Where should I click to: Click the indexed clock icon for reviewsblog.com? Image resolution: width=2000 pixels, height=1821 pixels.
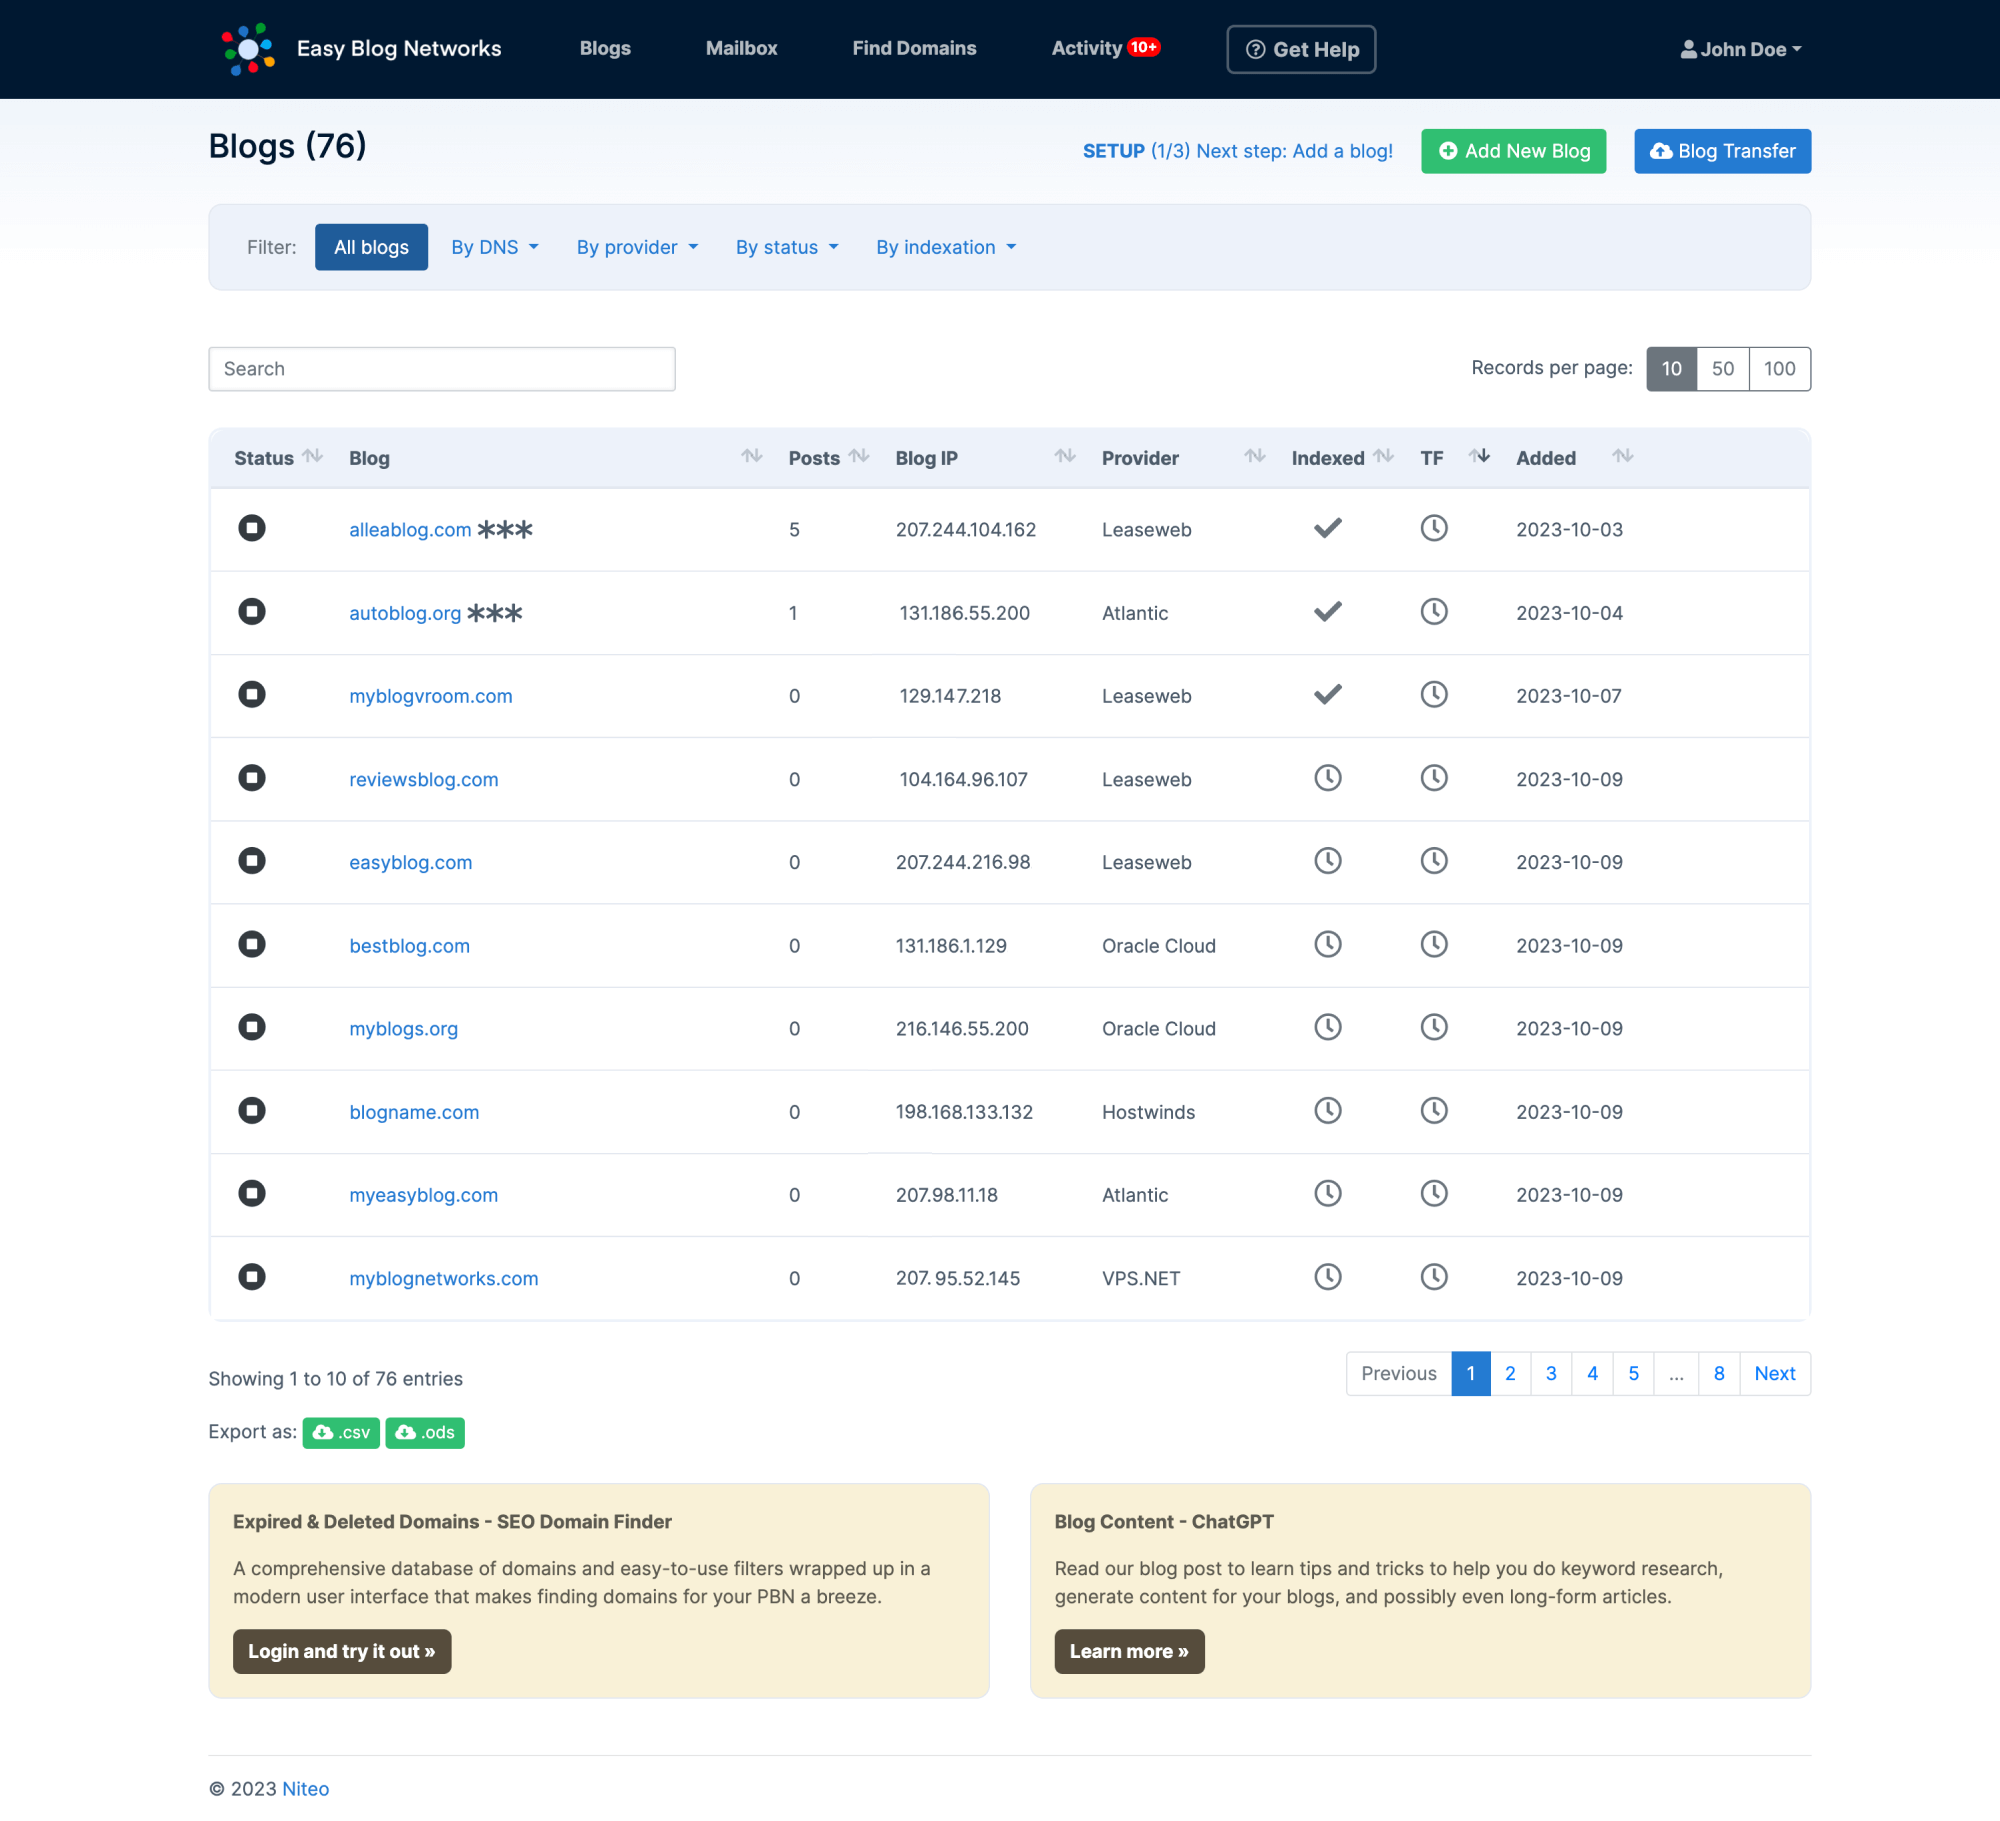(1328, 778)
